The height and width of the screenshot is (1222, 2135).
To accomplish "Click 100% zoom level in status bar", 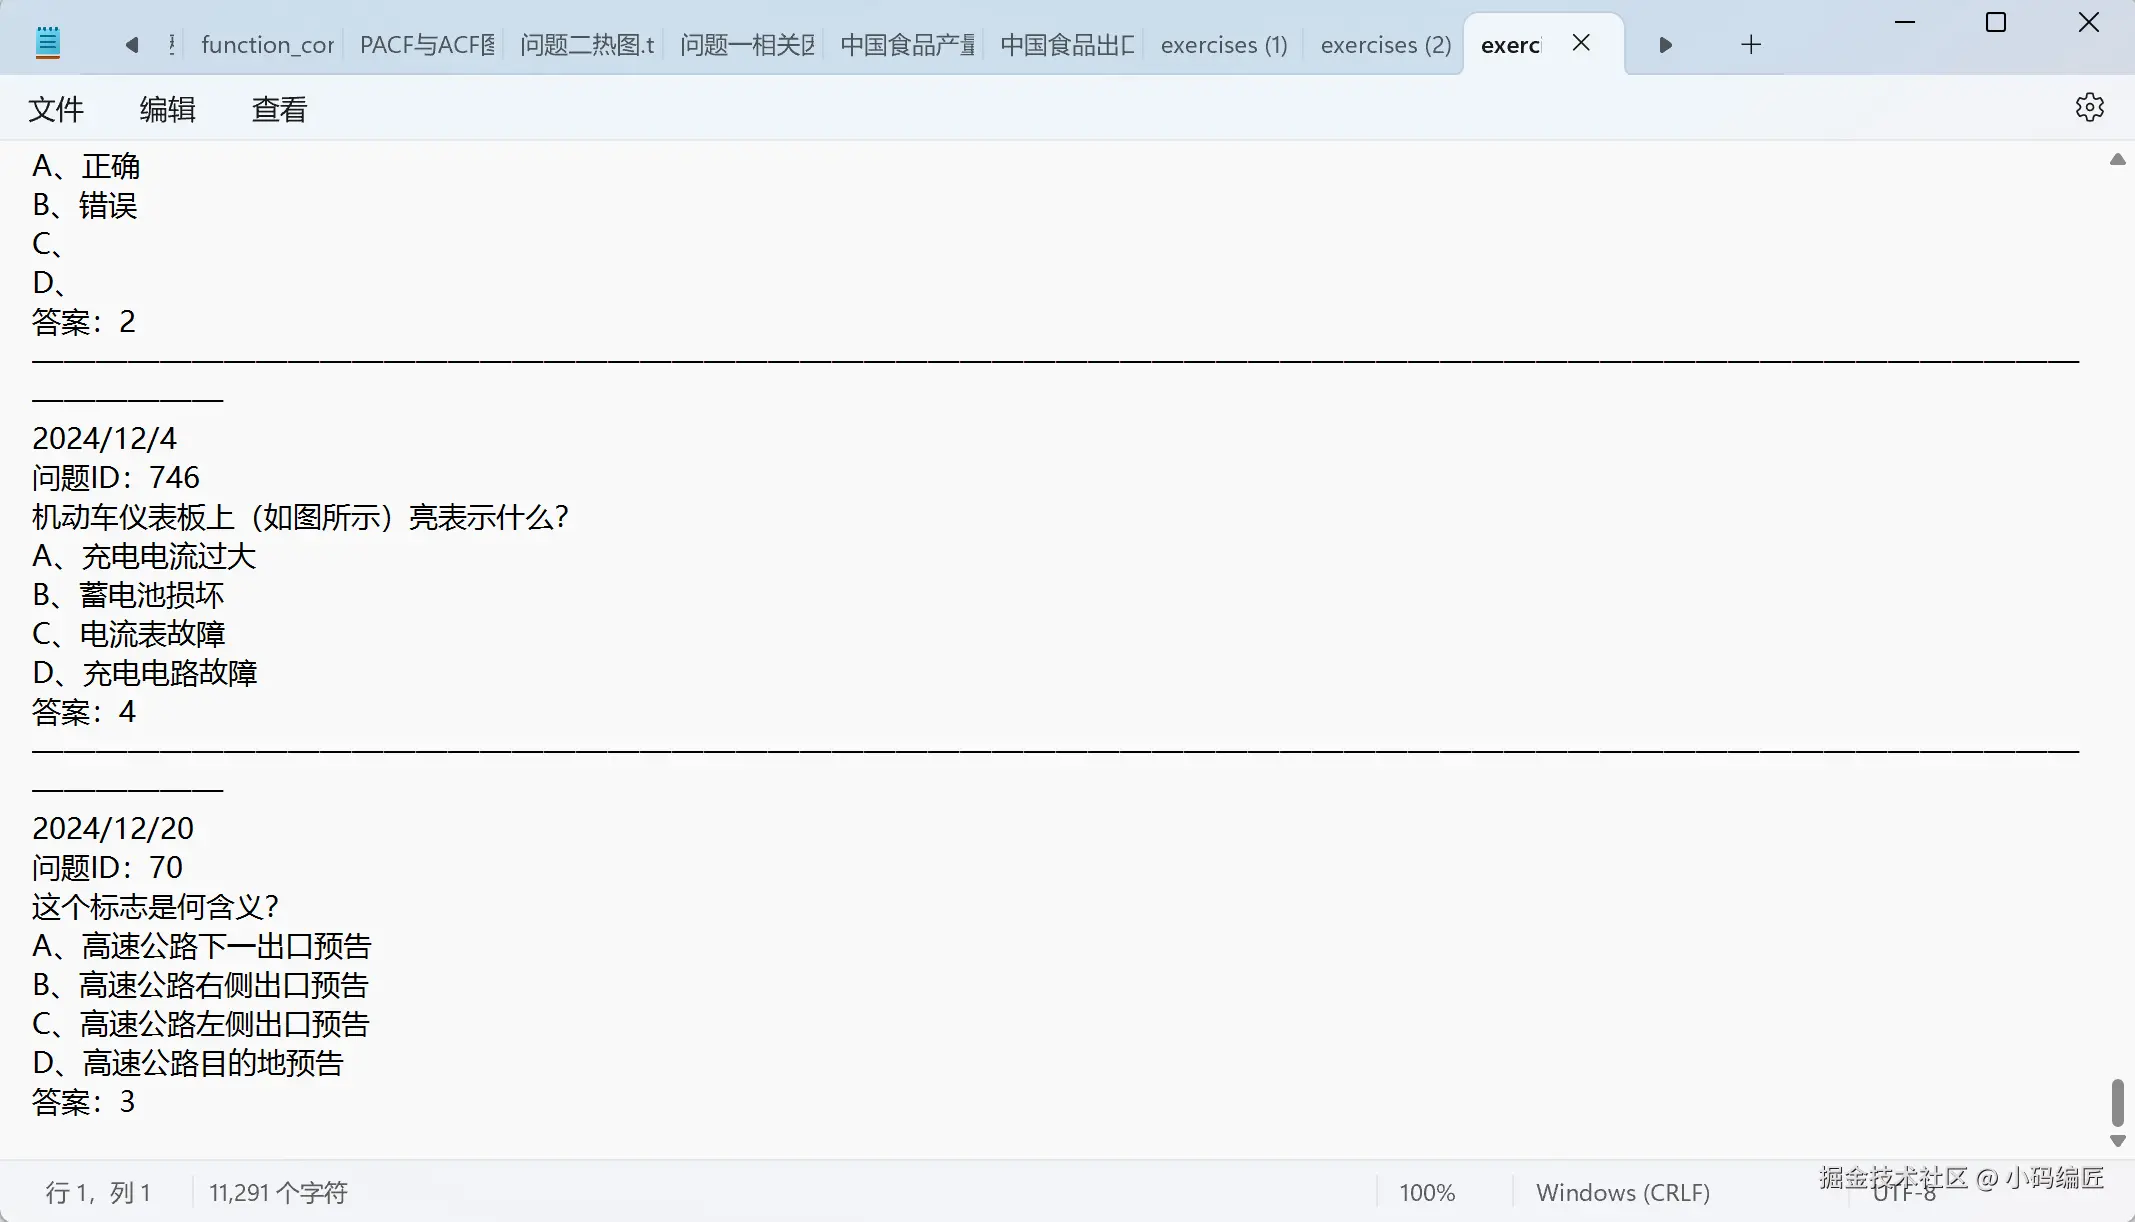I will pyautogui.click(x=1426, y=1192).
